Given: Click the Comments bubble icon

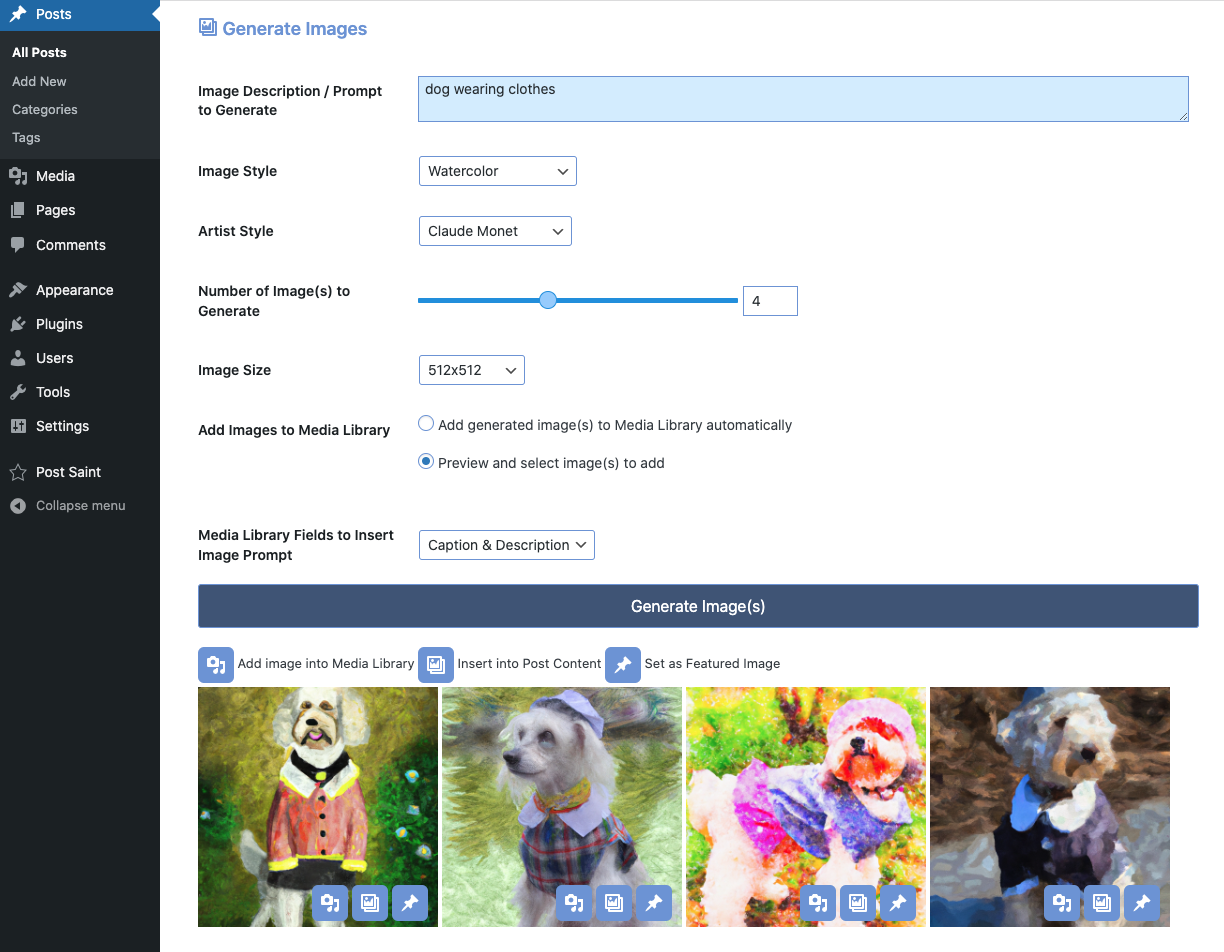Looking at the screenshot, I should click(18, 245).
